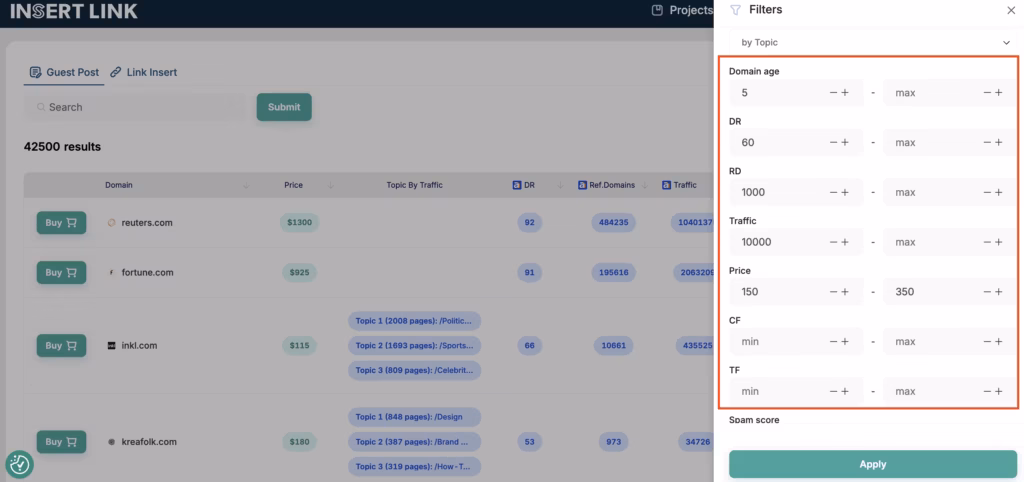Increase RD minimum with plus
This screenshot has width=1024, height=482.
pos(845,193)
